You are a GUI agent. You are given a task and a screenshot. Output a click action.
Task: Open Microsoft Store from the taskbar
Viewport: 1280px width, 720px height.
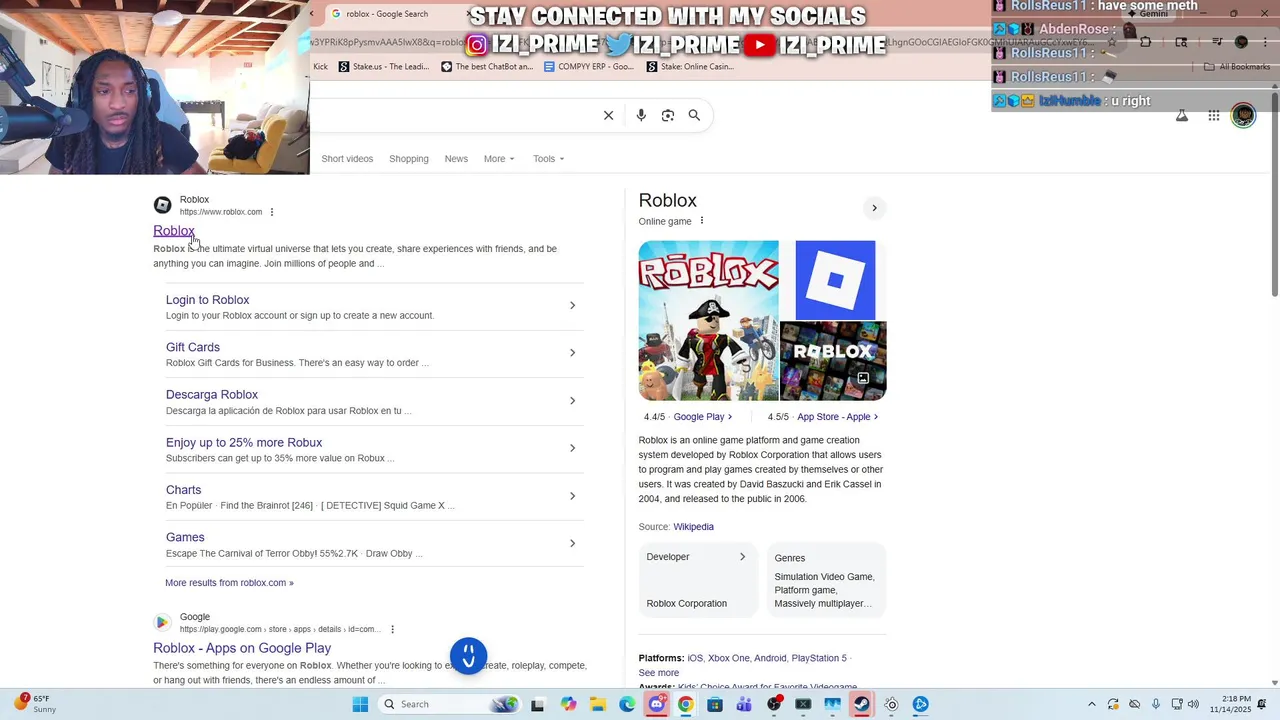715,704
